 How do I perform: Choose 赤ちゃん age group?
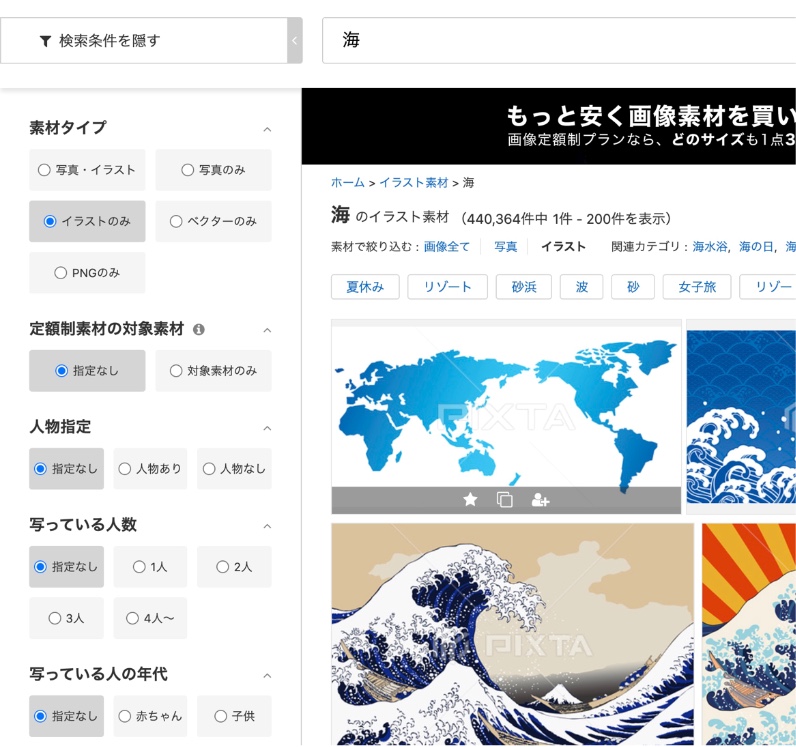click(150, 716)
